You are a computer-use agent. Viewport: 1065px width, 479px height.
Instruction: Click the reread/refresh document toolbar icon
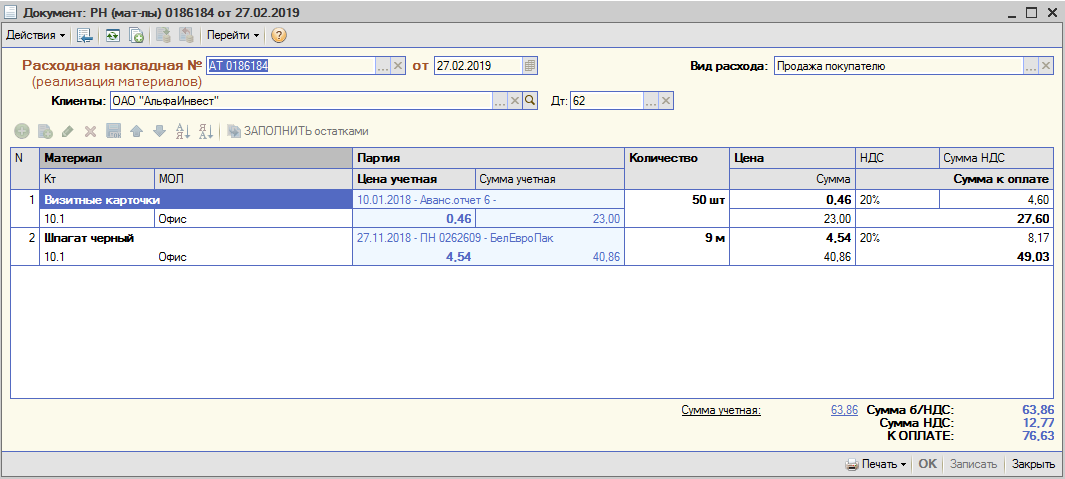pyautogui.click(x=112, y=35)
